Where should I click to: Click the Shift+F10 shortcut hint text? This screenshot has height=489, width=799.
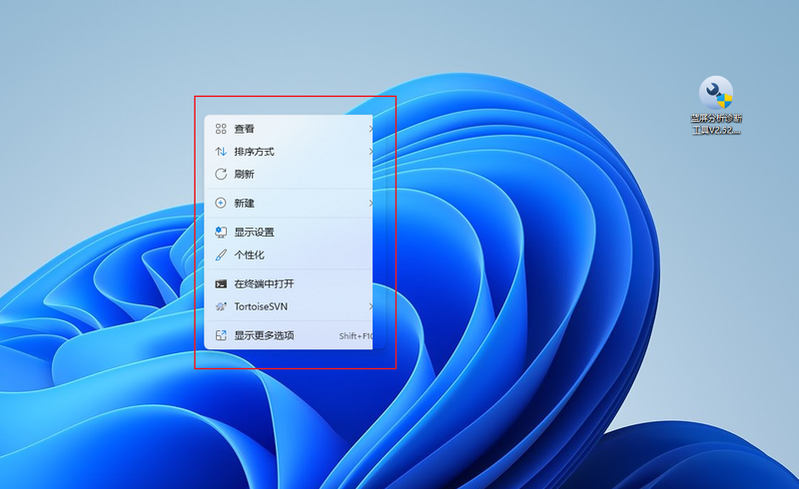pos(355,336)
